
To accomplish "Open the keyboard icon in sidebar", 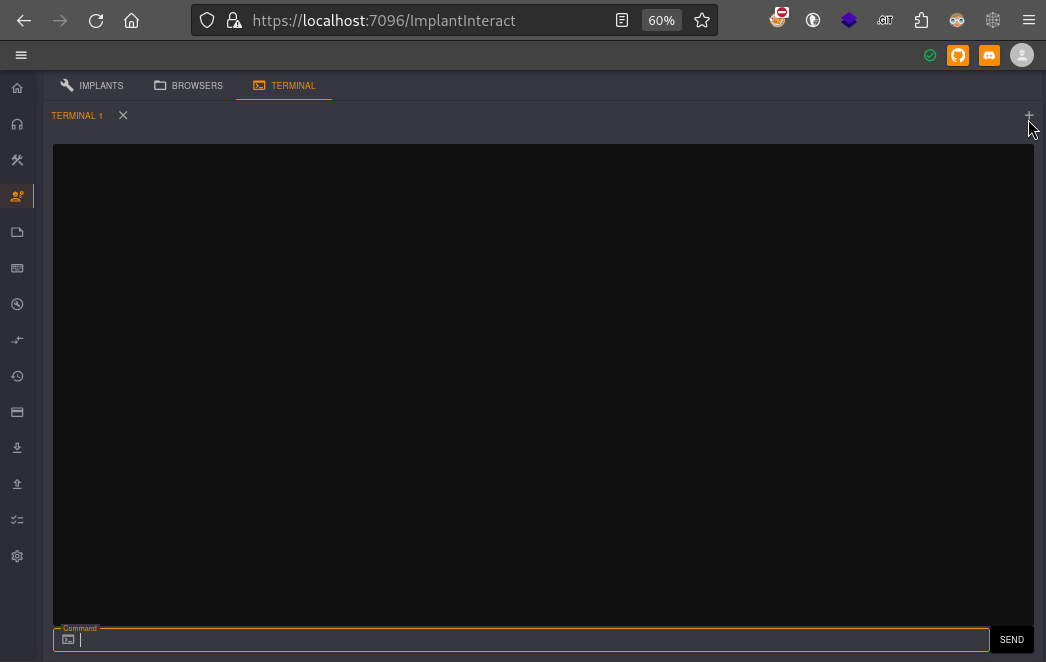I will point(17,268).
